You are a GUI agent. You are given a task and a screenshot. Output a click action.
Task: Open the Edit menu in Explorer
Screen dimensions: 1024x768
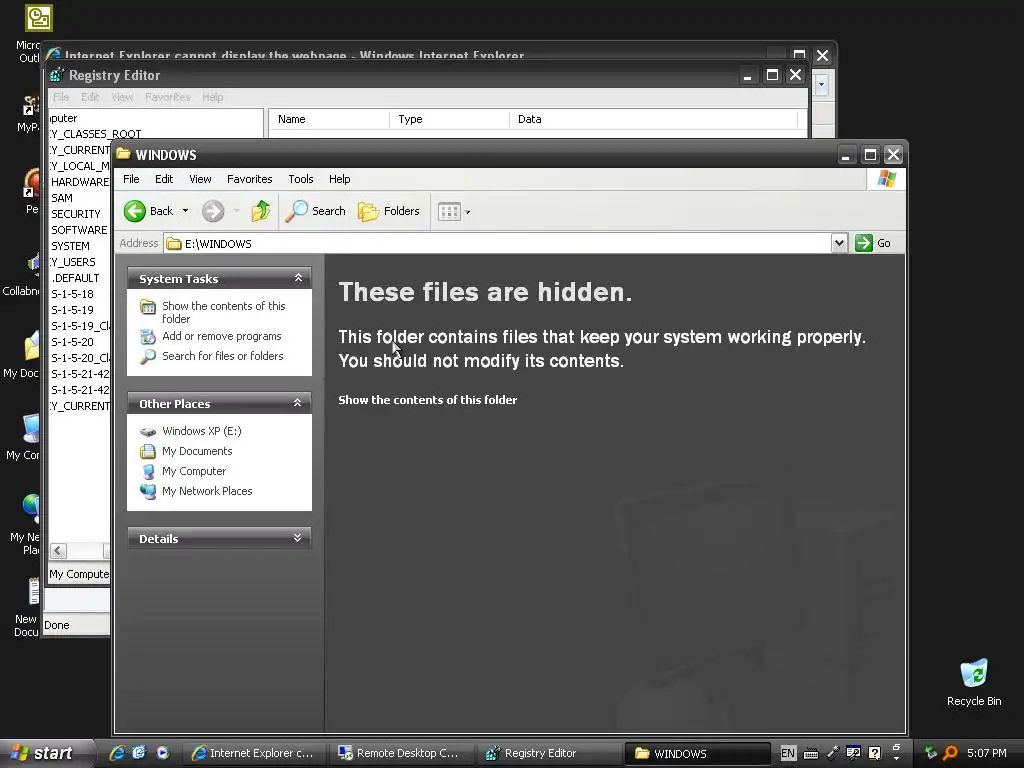(164, 179)
